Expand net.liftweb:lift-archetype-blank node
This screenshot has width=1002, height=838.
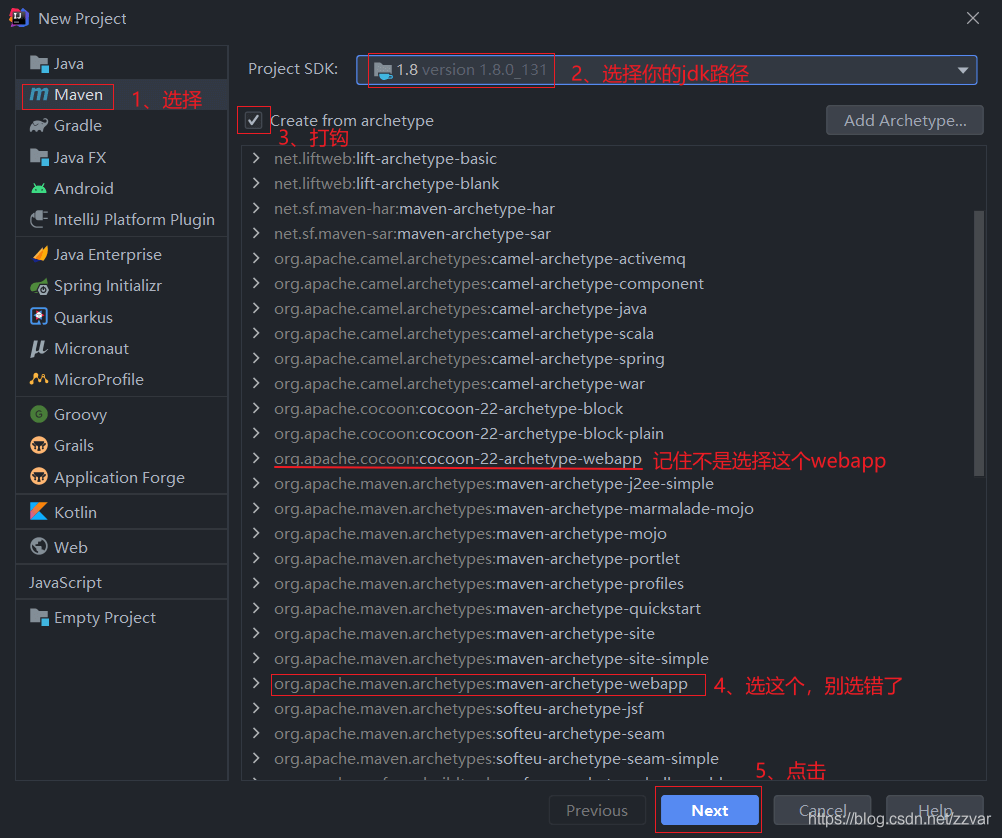tap(256, 183)
